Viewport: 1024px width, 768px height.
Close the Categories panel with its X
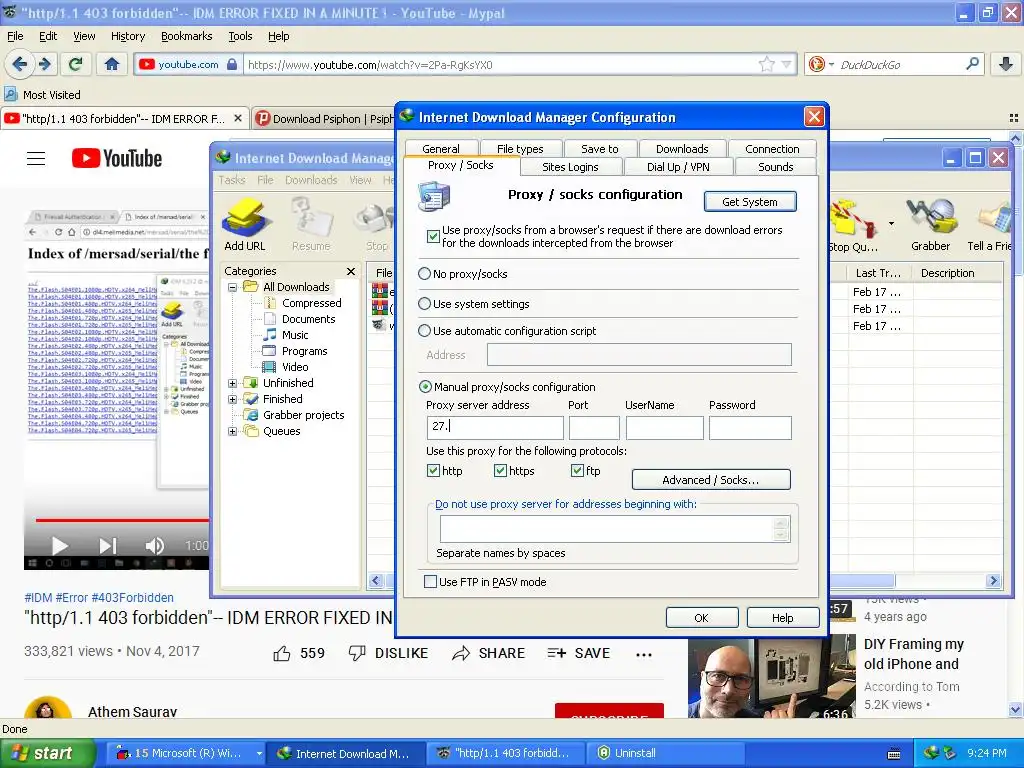(x=351, y=271)
